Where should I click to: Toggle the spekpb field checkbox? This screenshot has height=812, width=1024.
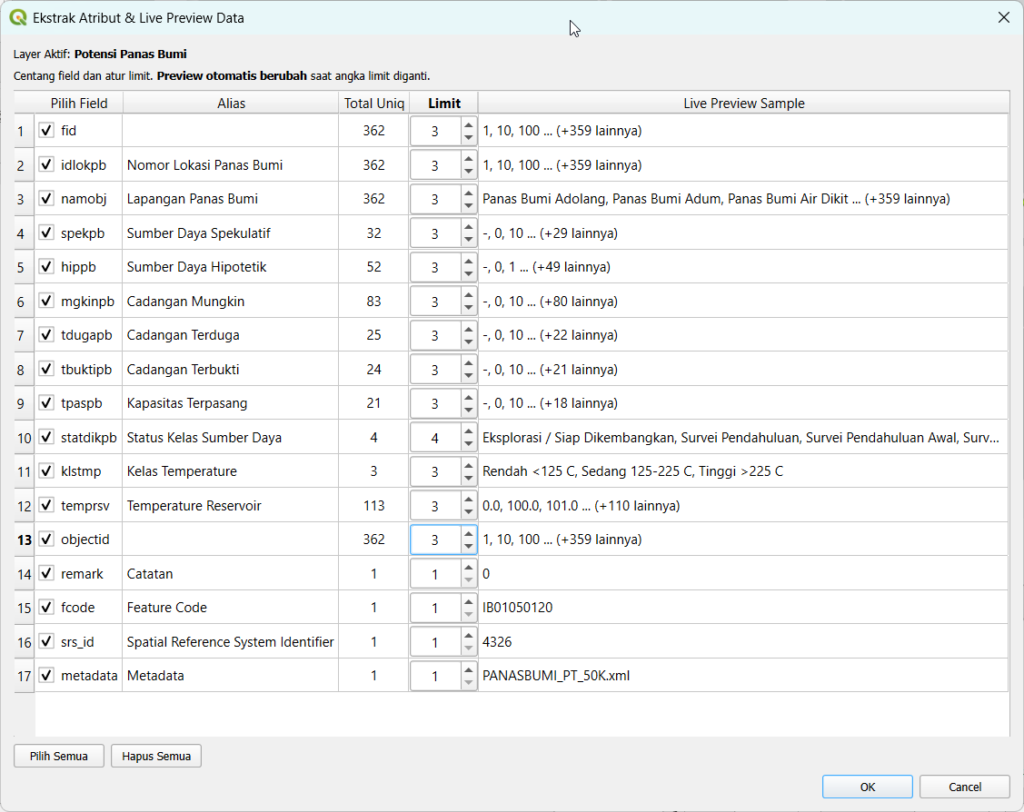46,233
